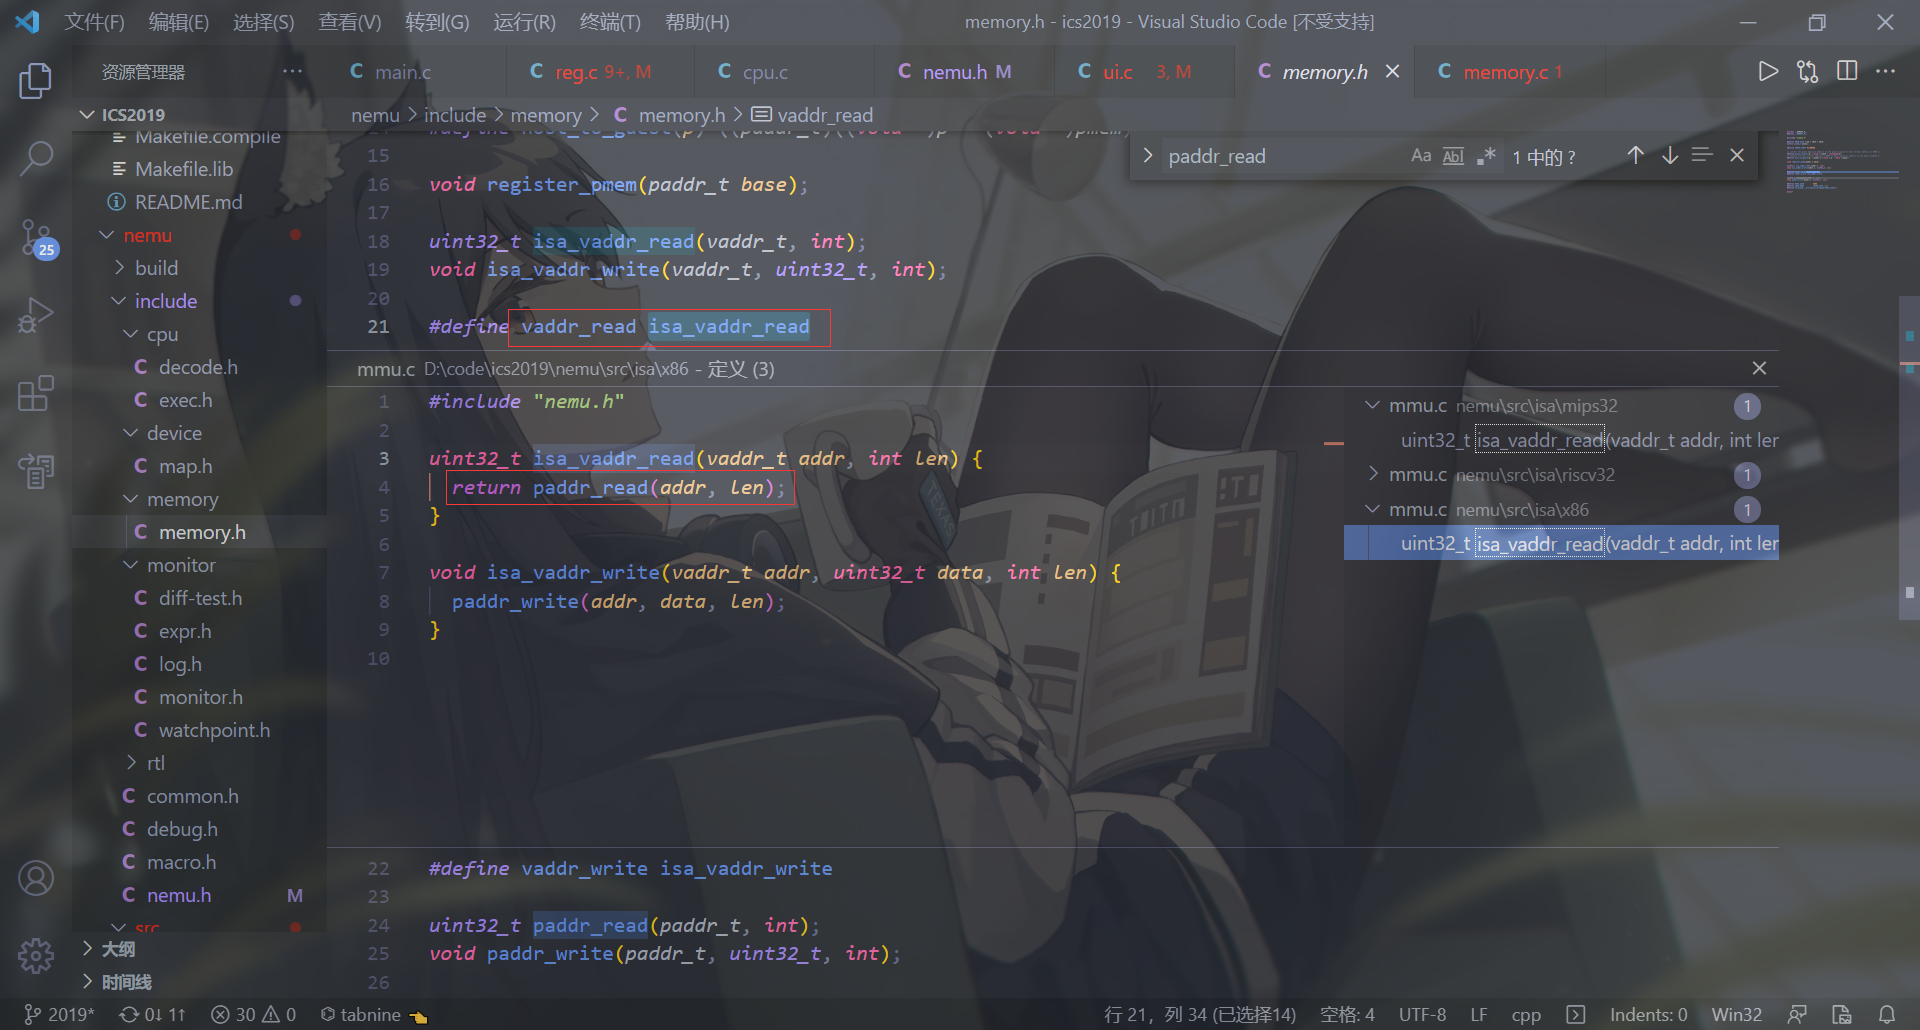Toggle Find in Selection icon
The image size is (1920, 1030).
(x=1702, y=155)
